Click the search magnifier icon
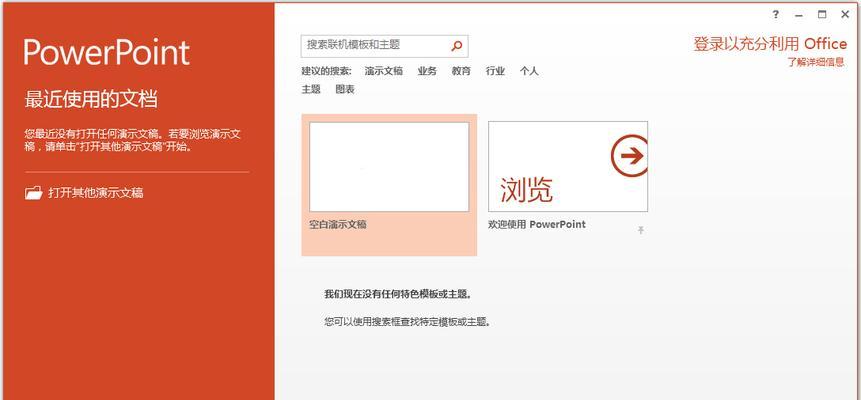The height and width of the screenshot is (400, 861). click(456, 46)
